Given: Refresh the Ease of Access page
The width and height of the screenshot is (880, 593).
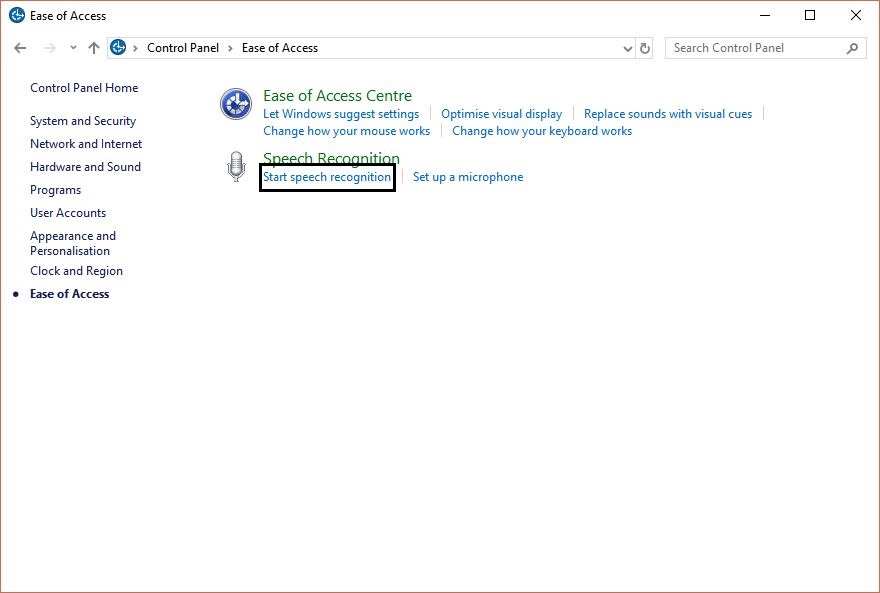Looking at the screenshot, I should [645, 49].
